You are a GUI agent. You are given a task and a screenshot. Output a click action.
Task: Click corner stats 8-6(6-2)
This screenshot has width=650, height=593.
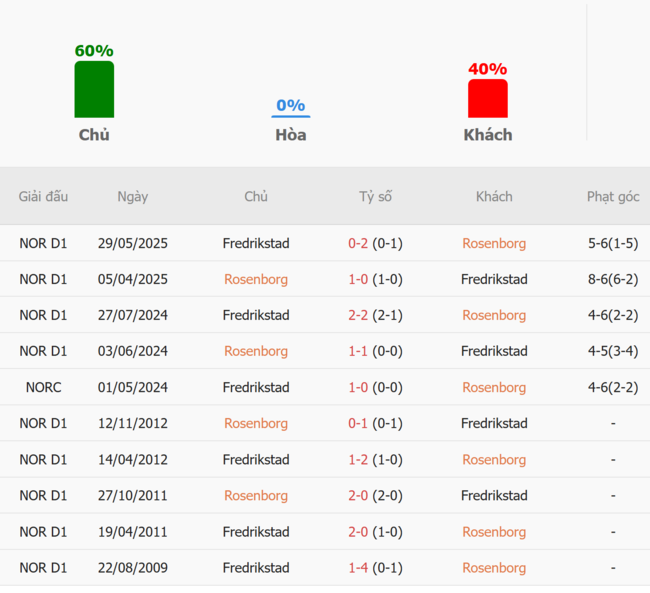613,279
